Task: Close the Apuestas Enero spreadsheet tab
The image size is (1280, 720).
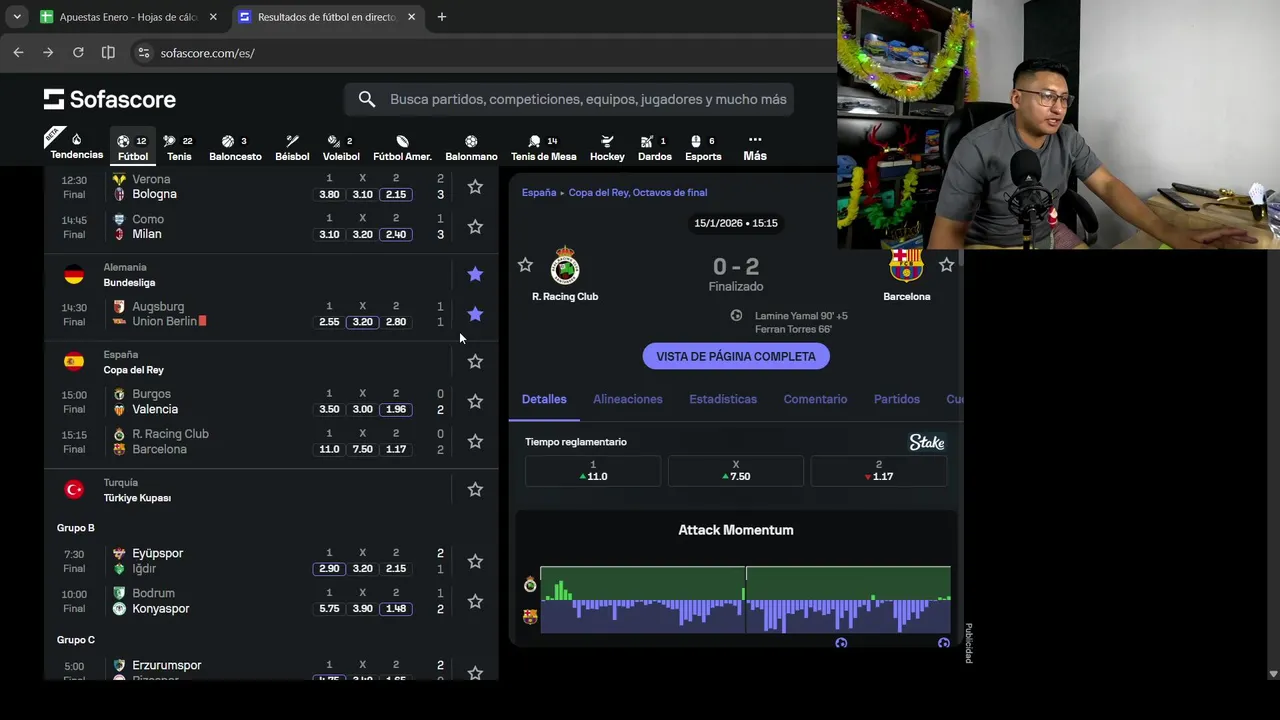Action: pyautogui.click(x=213, y=17)
